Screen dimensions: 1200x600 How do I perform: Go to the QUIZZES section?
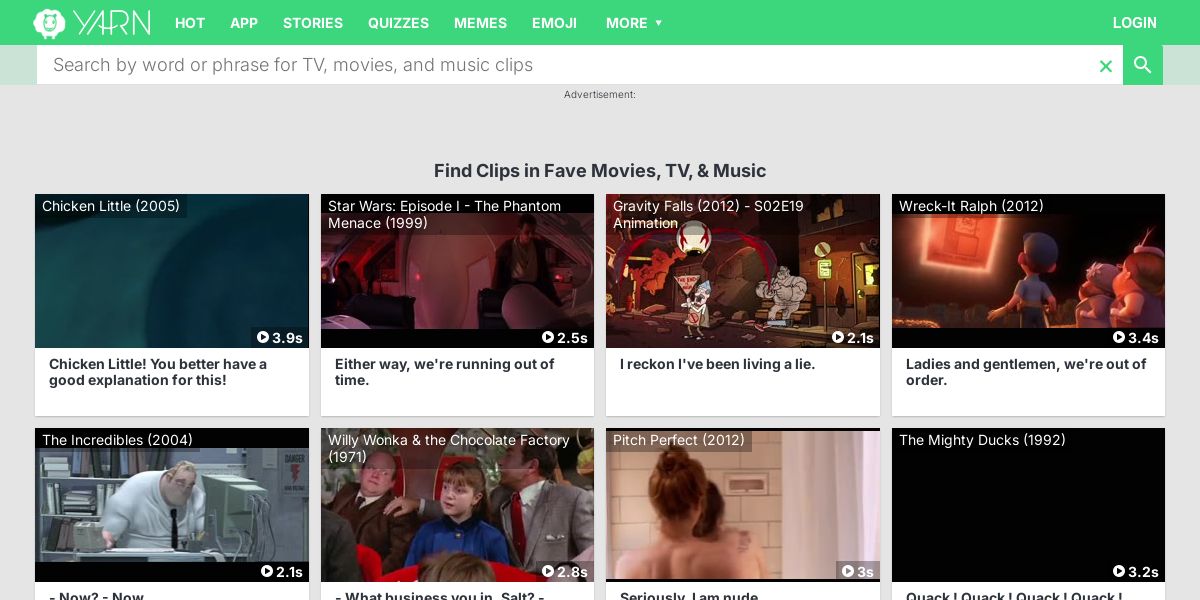[x=398, y=23]
